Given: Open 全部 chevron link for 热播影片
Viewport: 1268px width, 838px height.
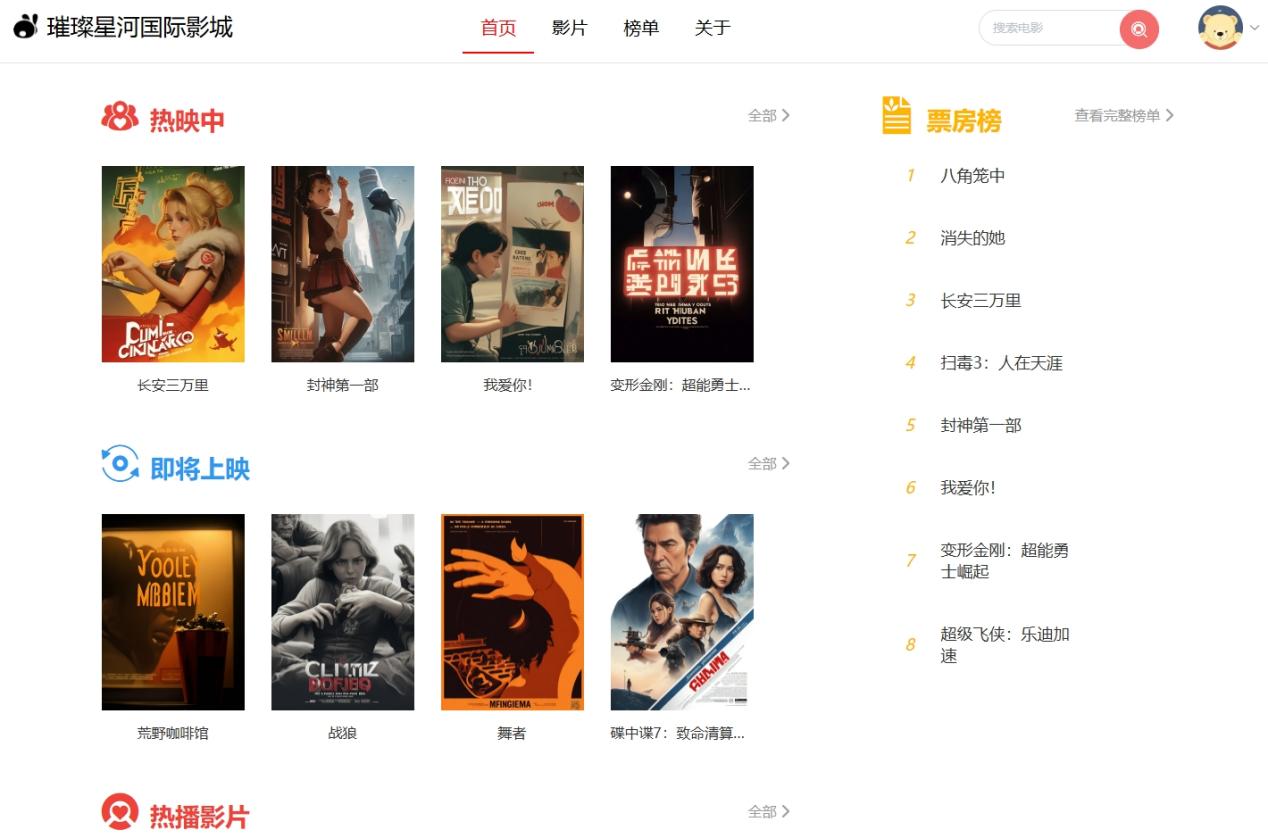Looking at the screenshot, I should (x=769, y=812).
